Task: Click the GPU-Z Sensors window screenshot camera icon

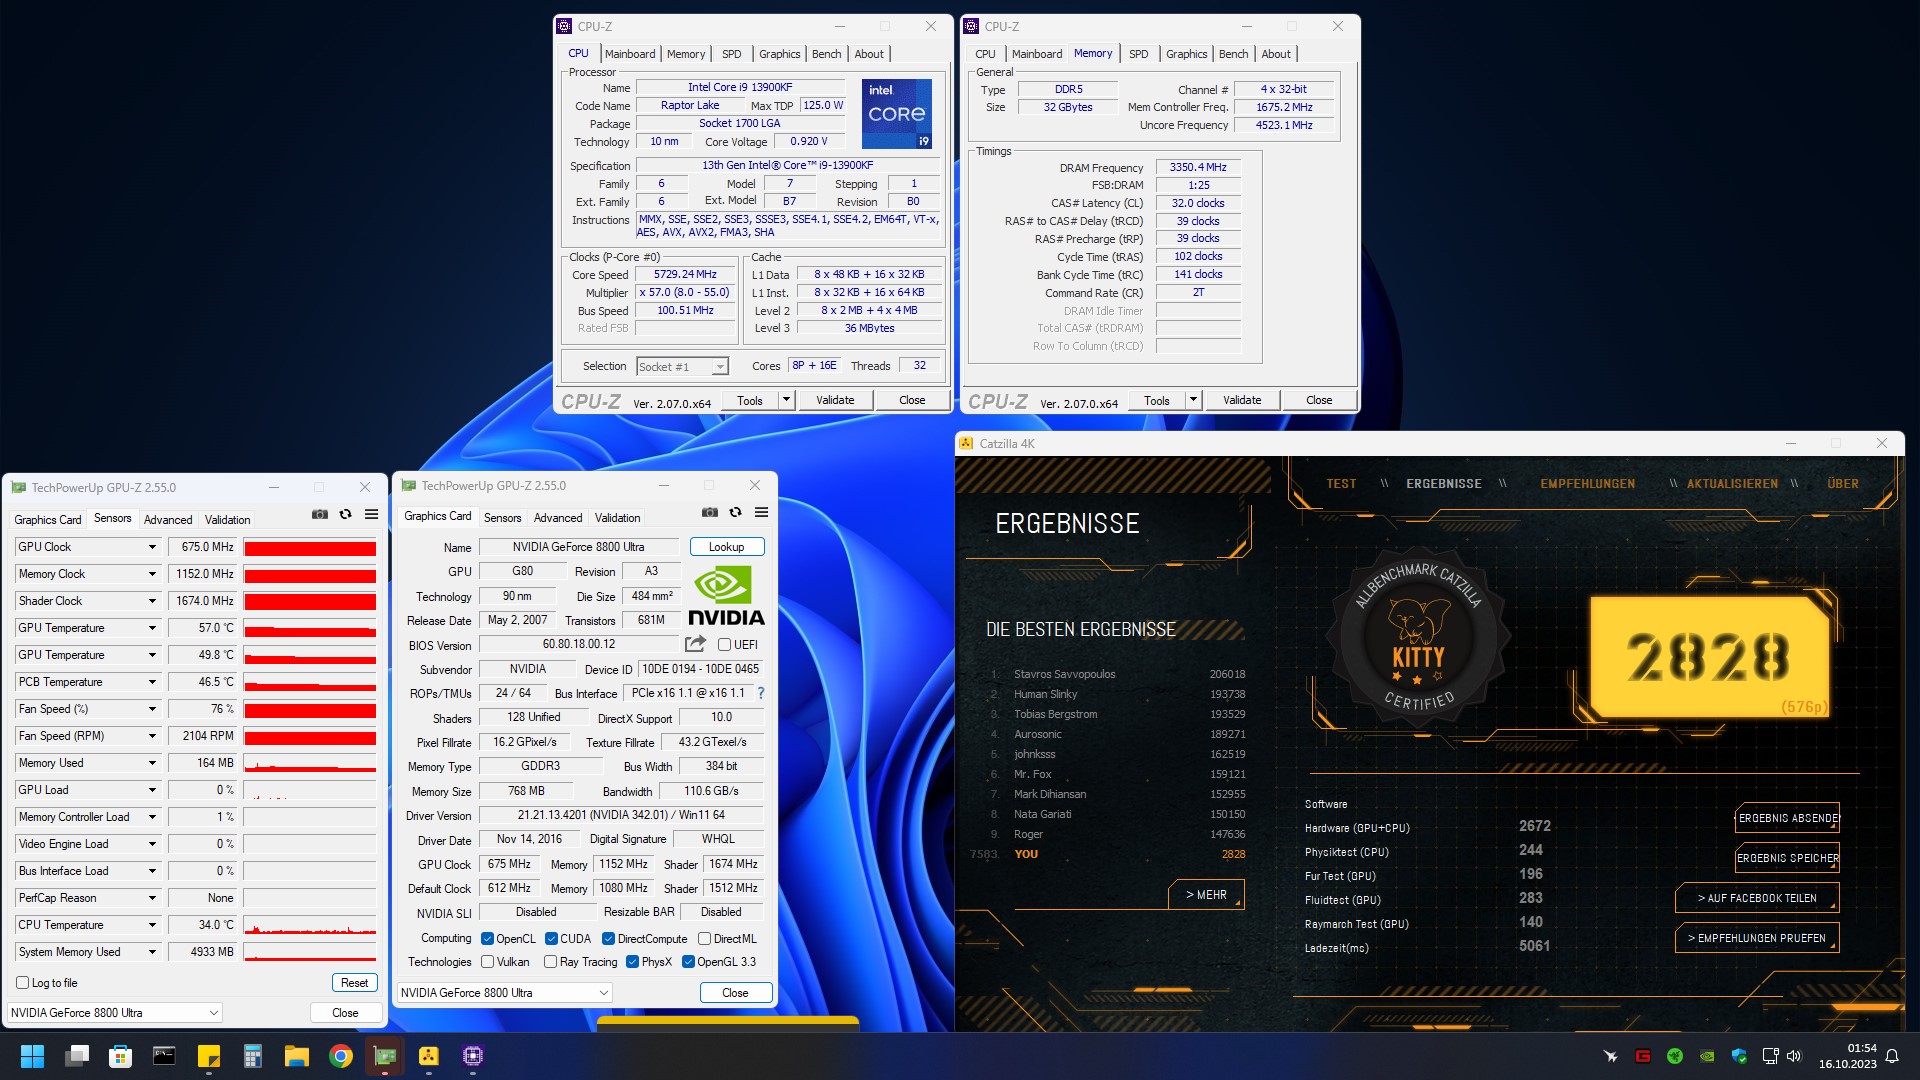Action: click(320, 515)
